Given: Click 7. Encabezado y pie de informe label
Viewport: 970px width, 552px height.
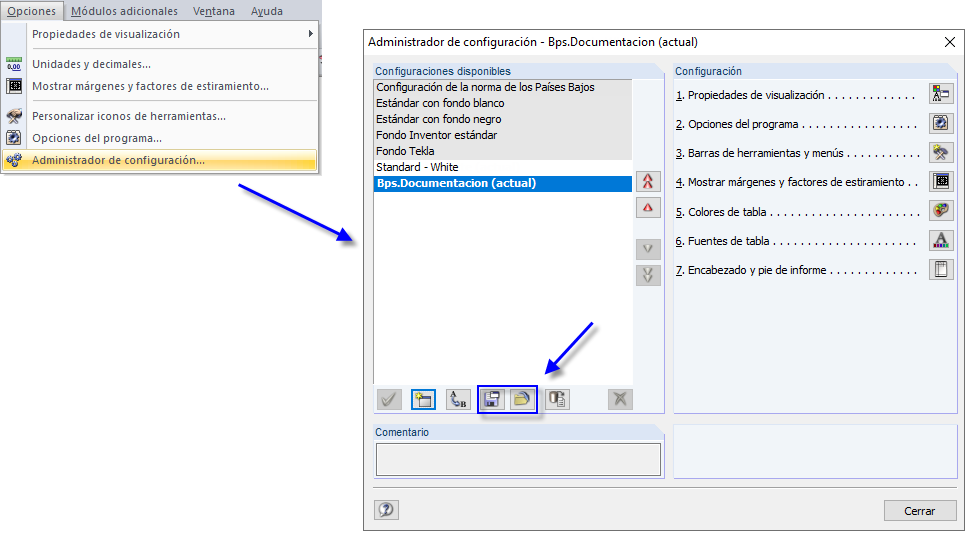Looking at the screenshot, I should click(x=751, y=270).
